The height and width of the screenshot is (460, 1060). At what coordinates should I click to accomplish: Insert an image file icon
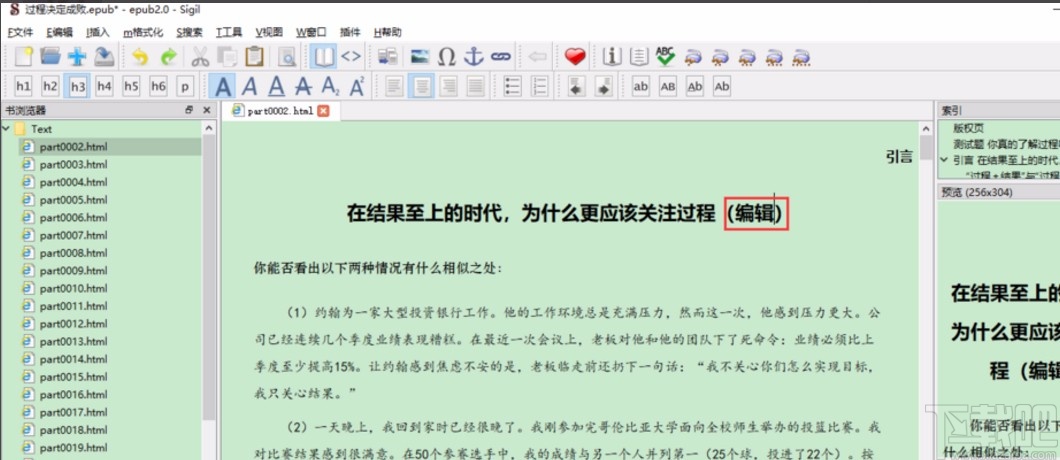click(420, 57)
